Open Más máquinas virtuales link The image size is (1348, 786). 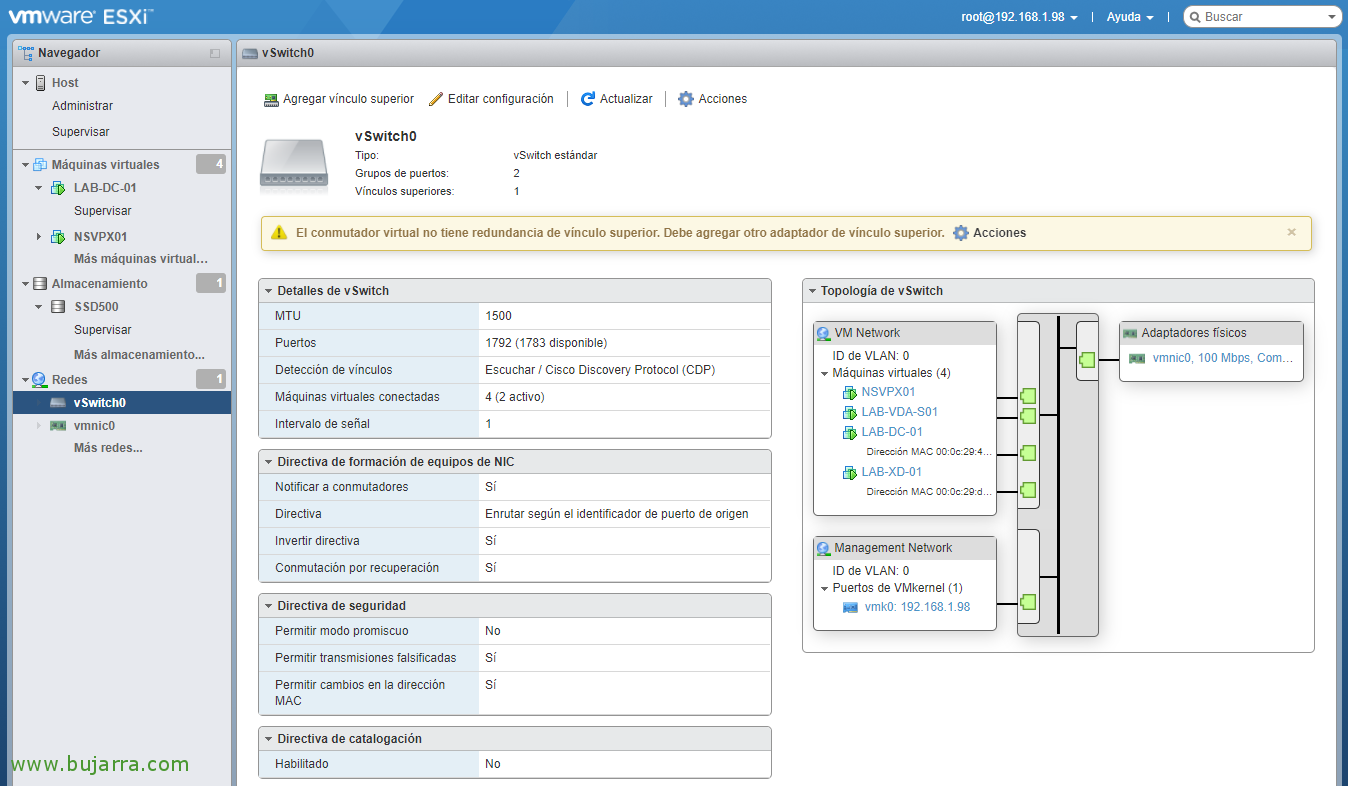coord(141,259)
